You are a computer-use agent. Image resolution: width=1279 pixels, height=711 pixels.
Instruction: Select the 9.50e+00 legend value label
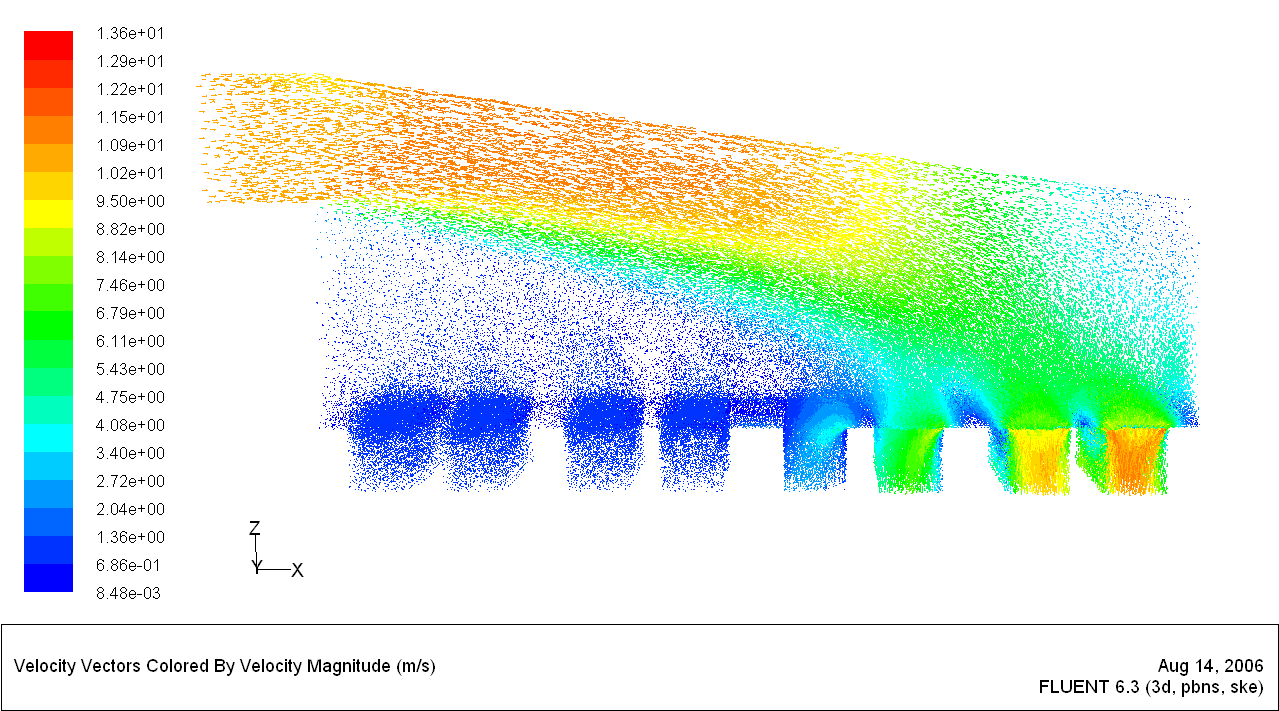coord(129,201)
